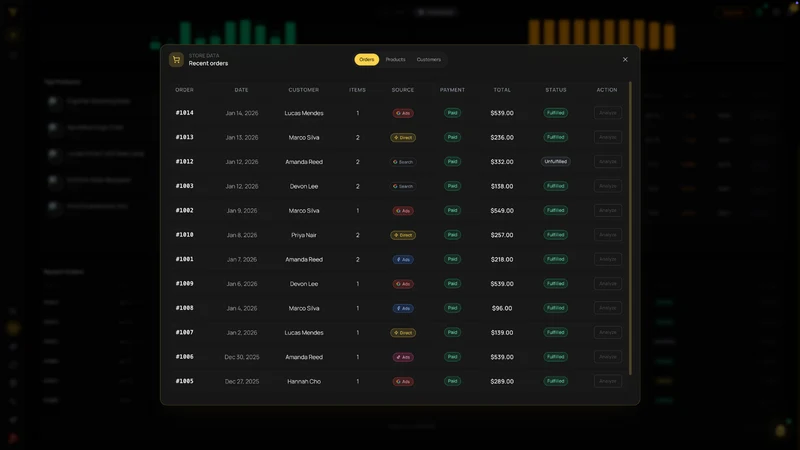Click the ORDER column header
Image resolution: width=800 pixels, height=450 pixels.
pos(184,90)
